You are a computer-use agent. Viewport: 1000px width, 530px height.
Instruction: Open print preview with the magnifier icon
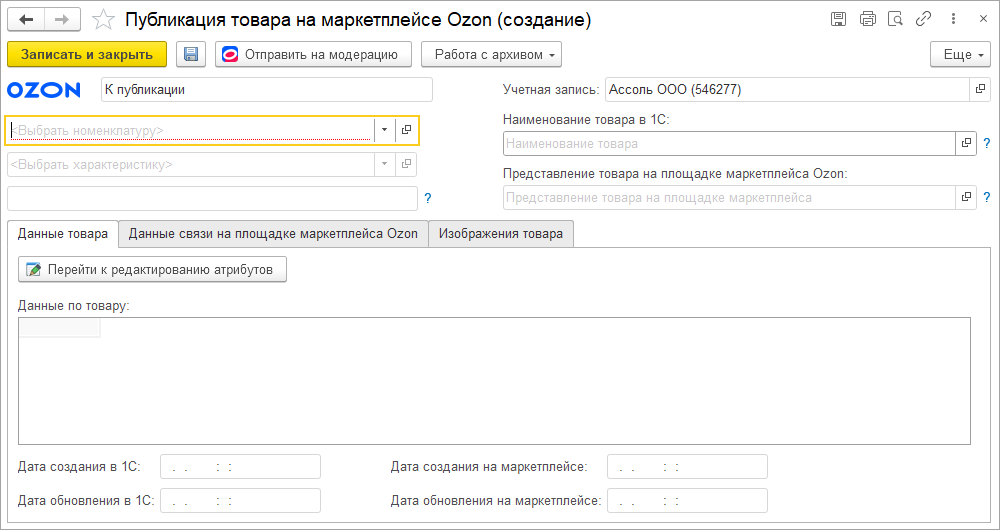[895, 19]
